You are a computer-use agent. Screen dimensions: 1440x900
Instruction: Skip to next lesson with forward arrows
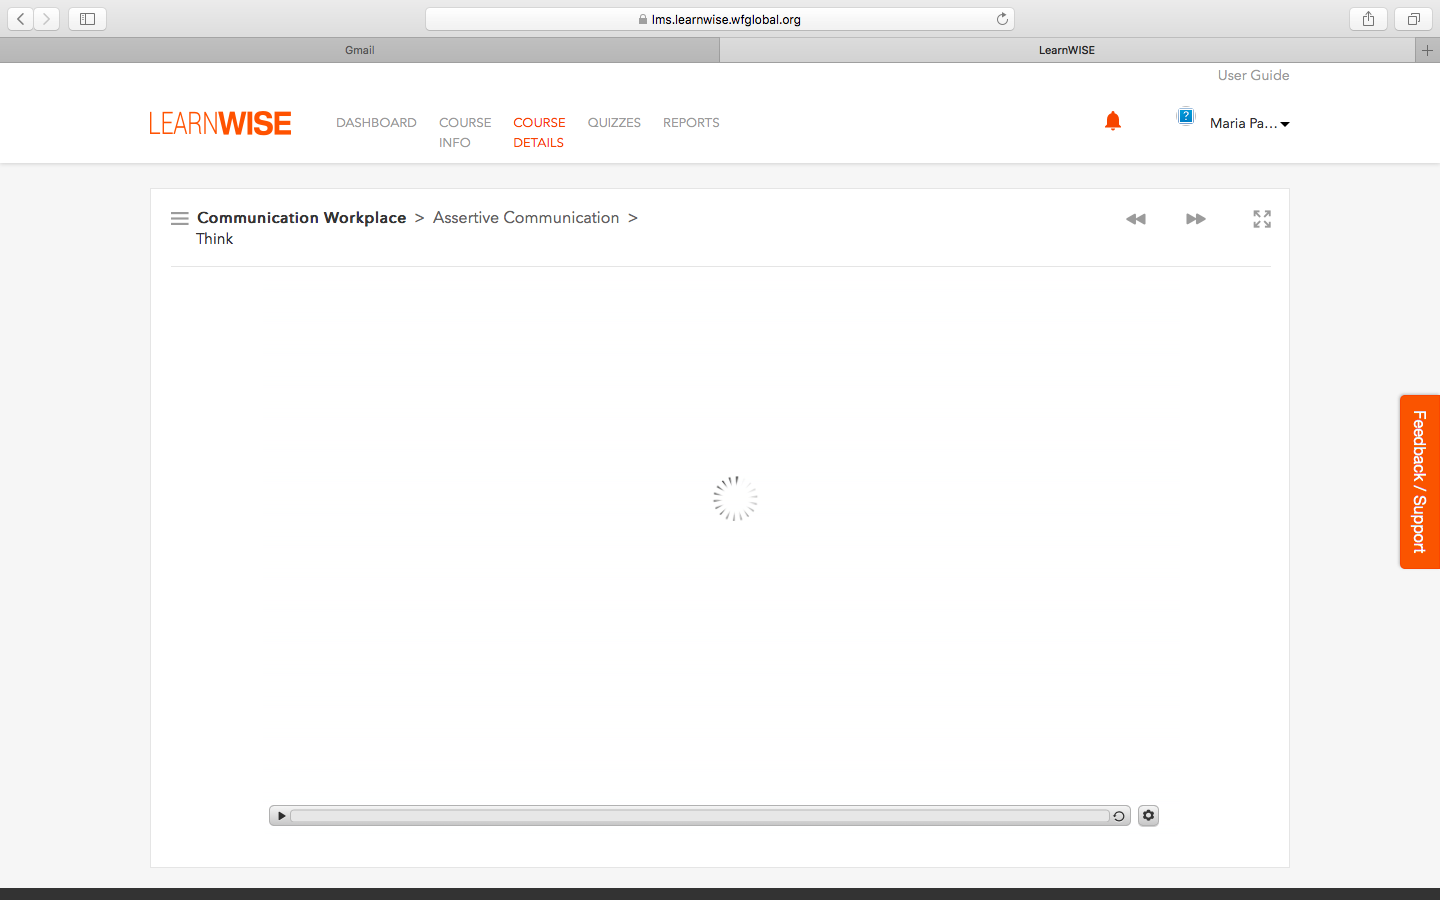1195,219
